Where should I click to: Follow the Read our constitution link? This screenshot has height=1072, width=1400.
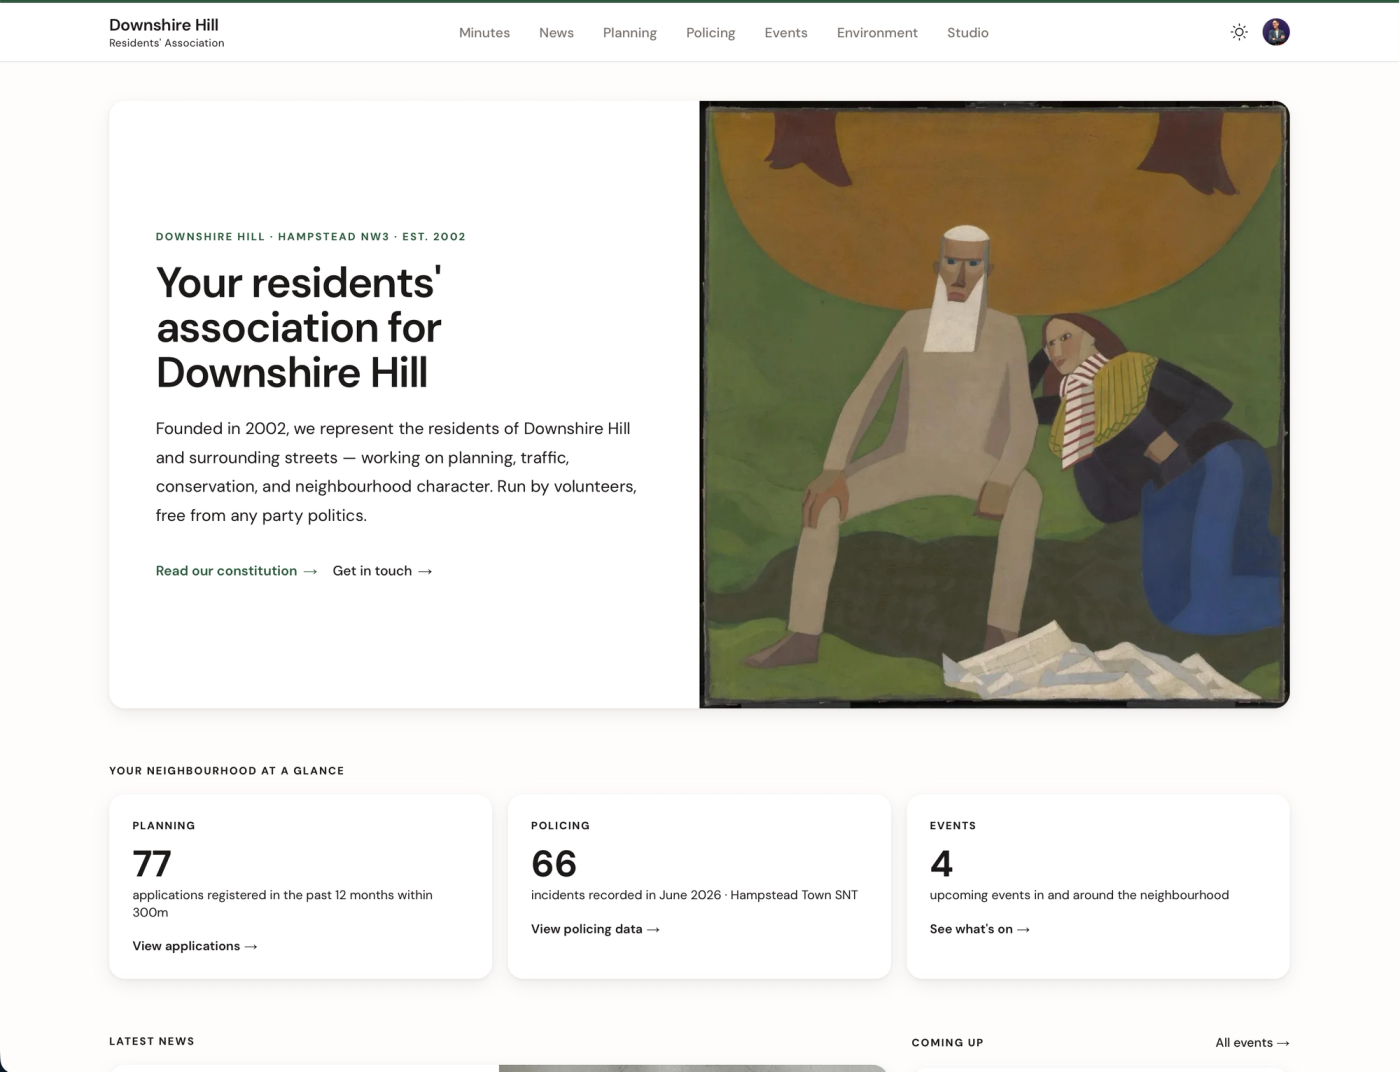coord(236,571)
